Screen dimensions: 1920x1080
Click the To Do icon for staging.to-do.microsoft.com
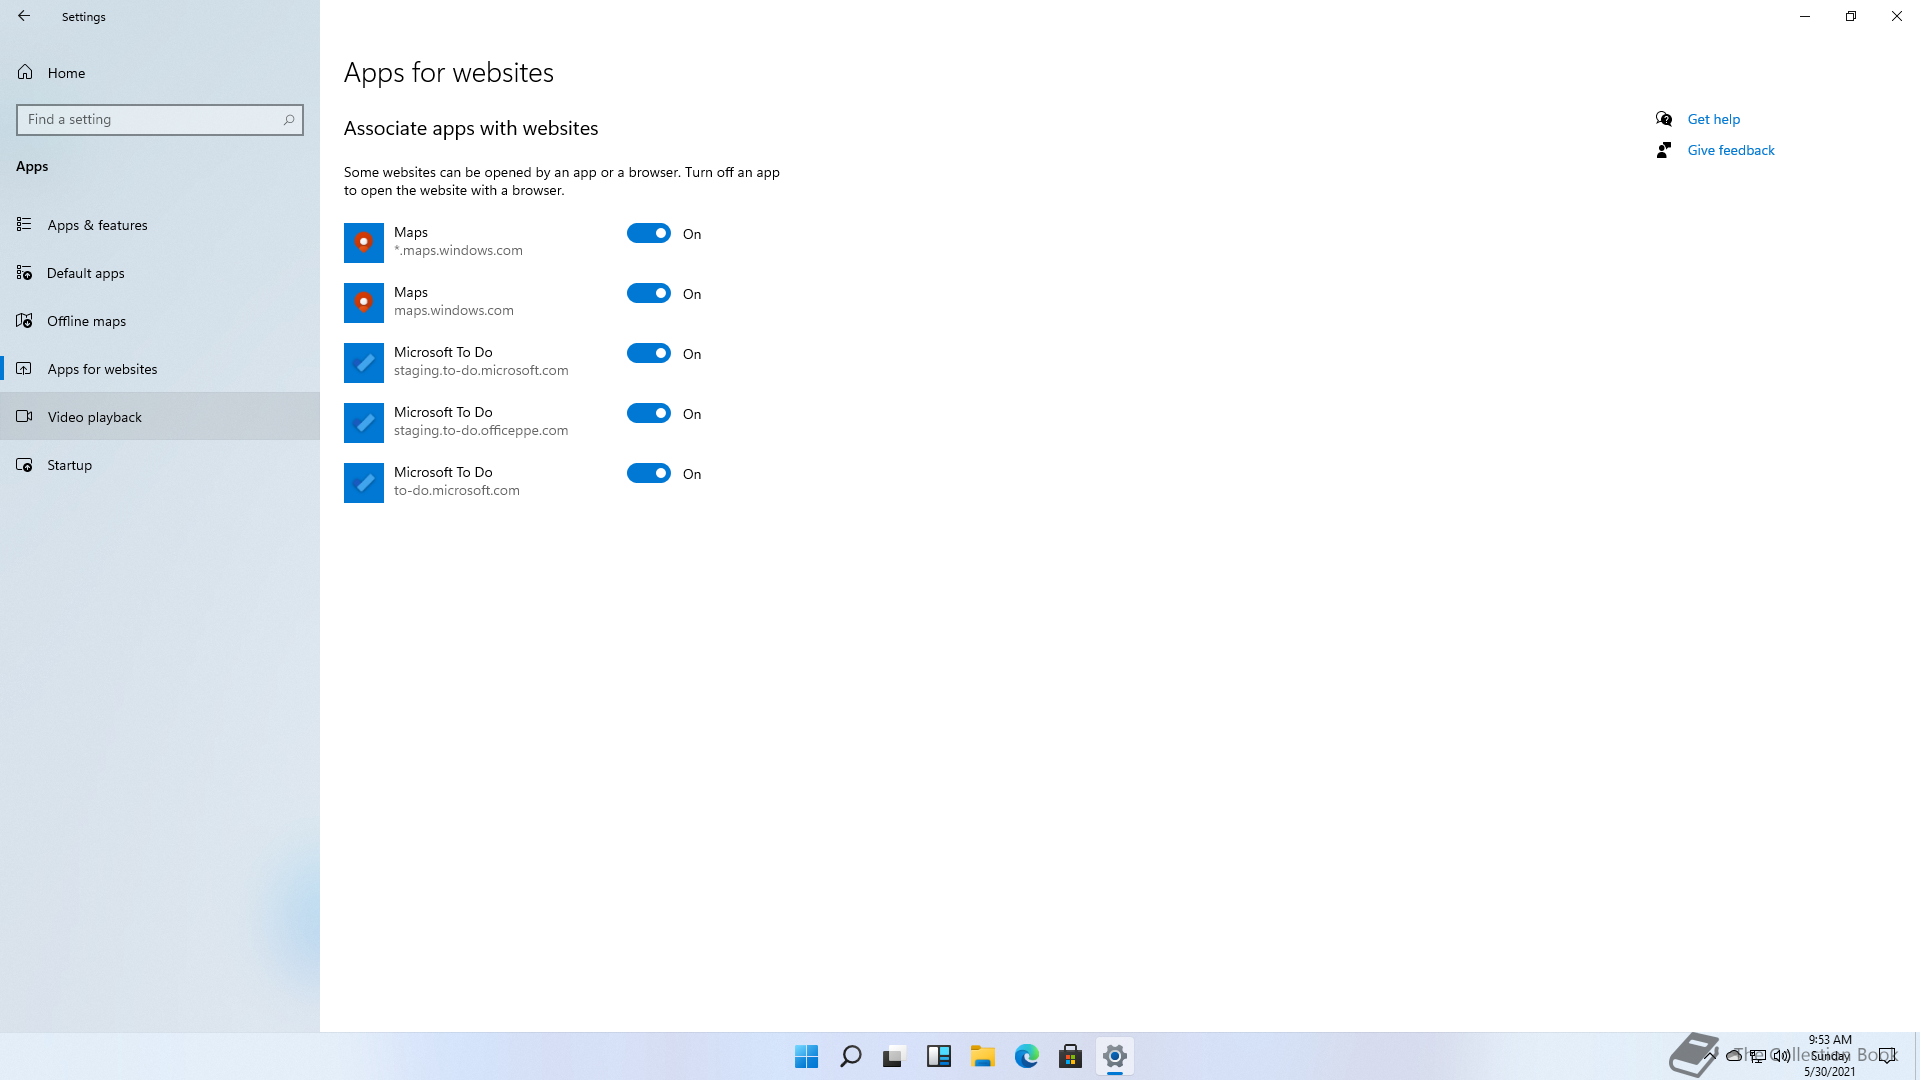(x=364, y=363)
